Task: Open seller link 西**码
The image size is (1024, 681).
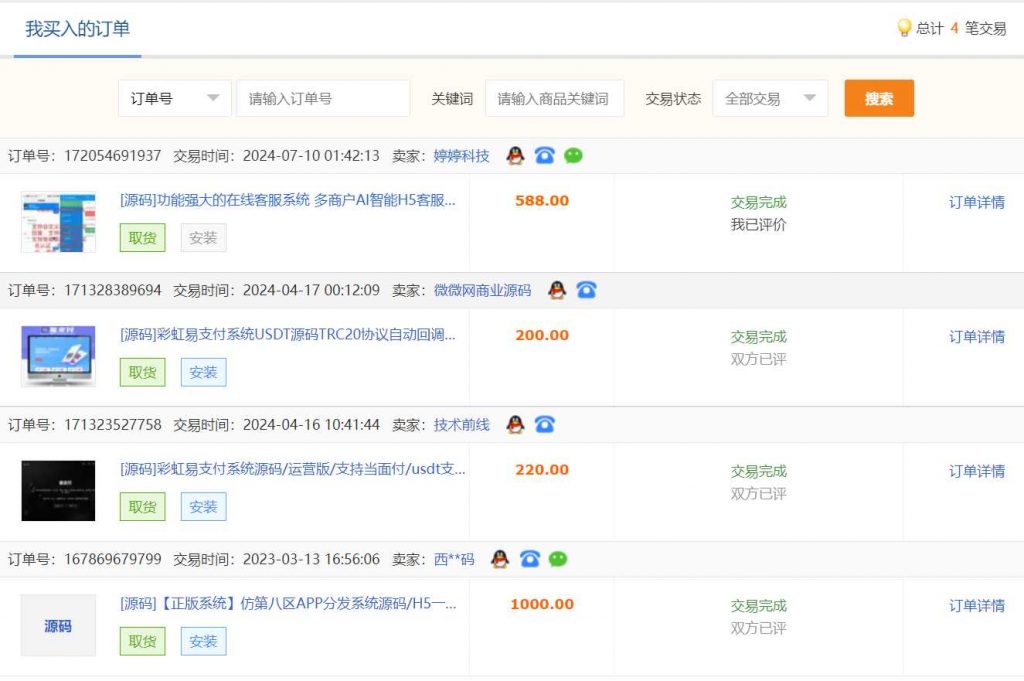Action: [x=454, y=560]
